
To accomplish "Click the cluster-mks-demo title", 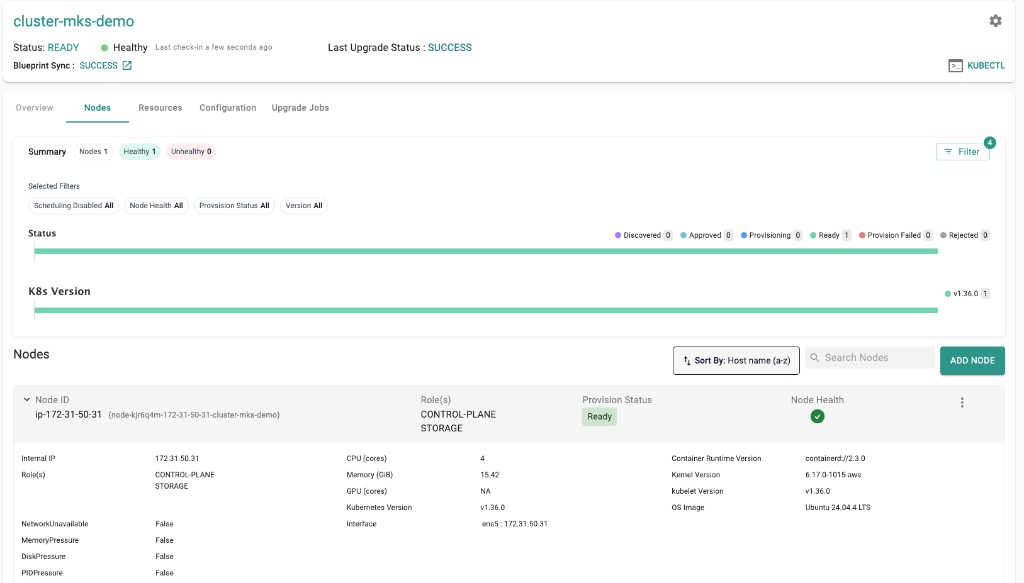I will 74,21.
